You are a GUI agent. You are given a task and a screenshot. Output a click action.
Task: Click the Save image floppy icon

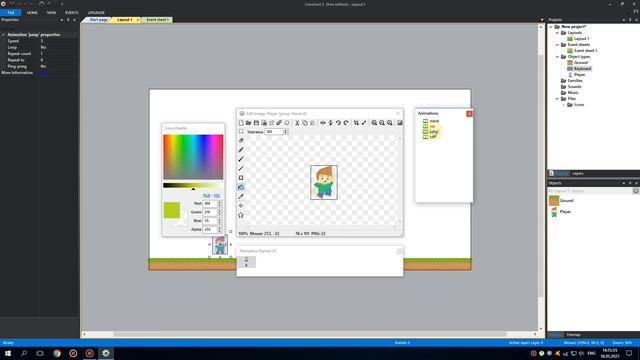click(x=256, y=123)
